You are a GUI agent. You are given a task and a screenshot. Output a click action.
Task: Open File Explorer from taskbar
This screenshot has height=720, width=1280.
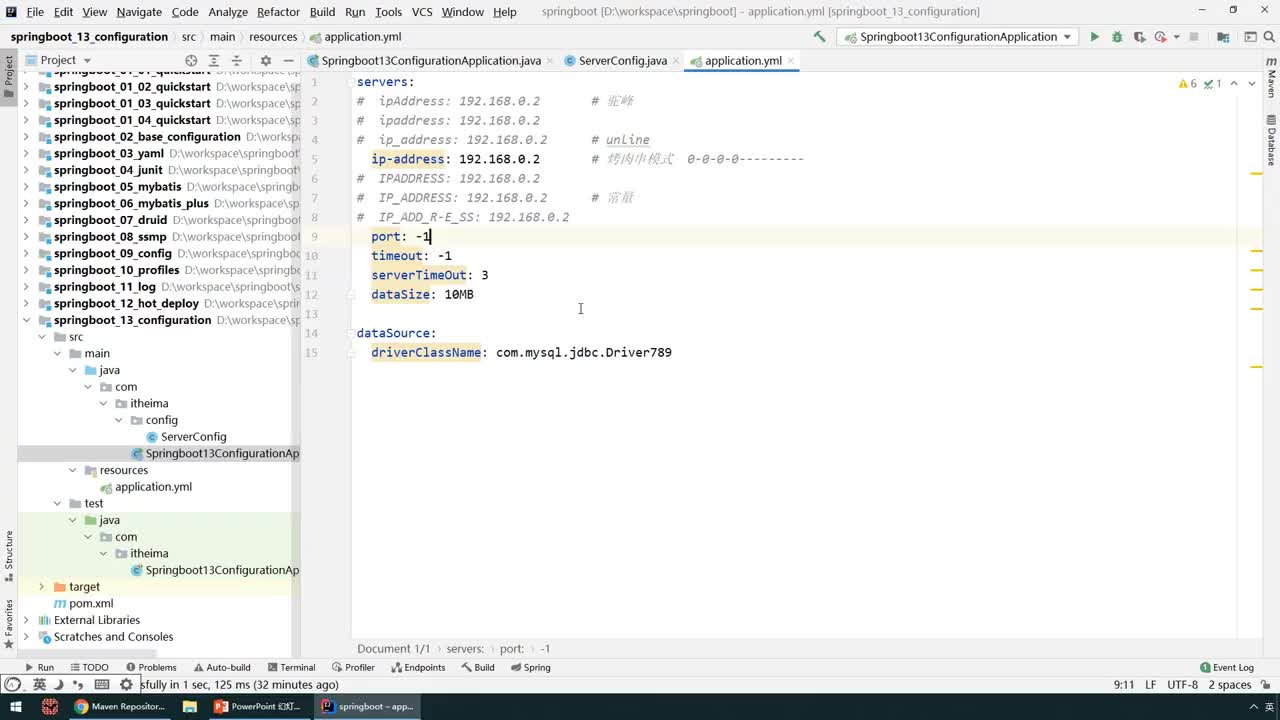[189, 706]
